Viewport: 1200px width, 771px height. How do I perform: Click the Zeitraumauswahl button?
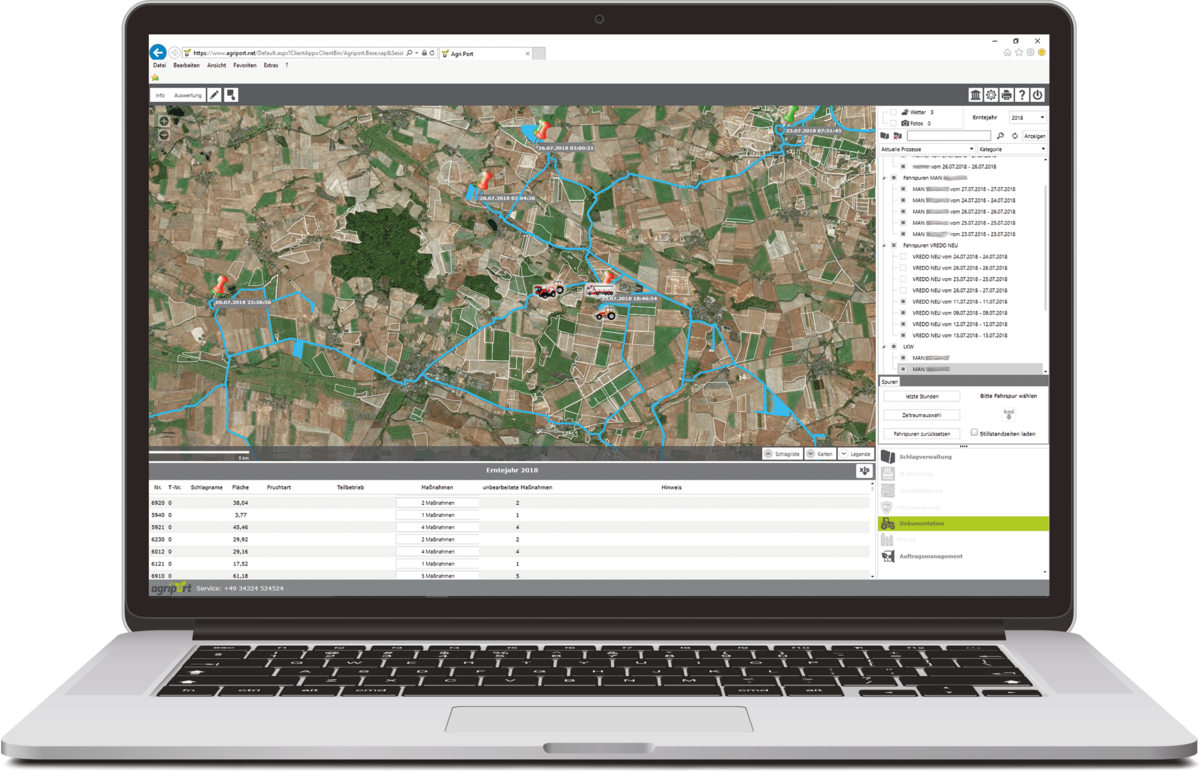[x=920, y=415]
